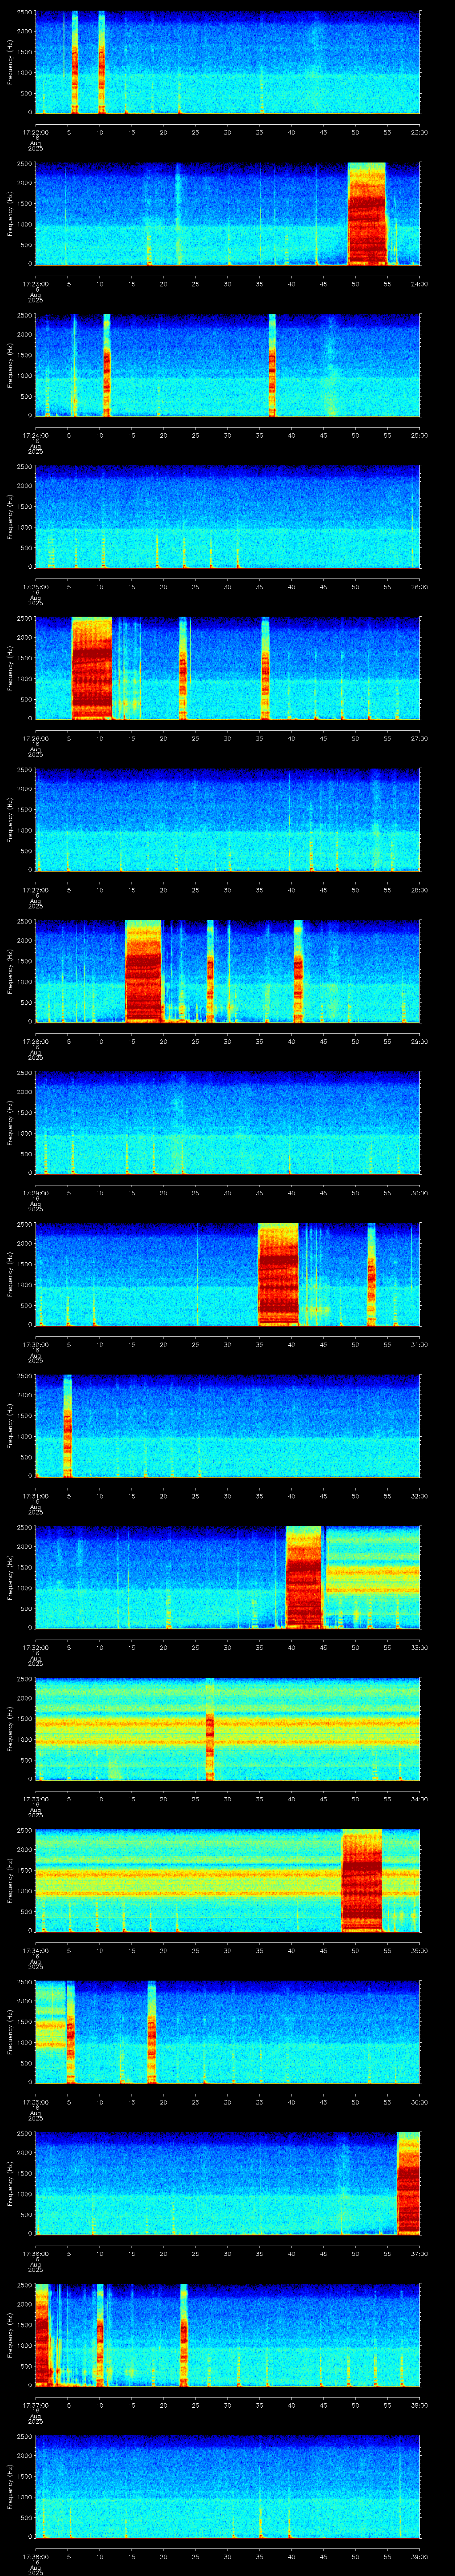
Task: Click Frequency (Hz) axis label on 17:22 panel
Action: click(x=10, y=62)
